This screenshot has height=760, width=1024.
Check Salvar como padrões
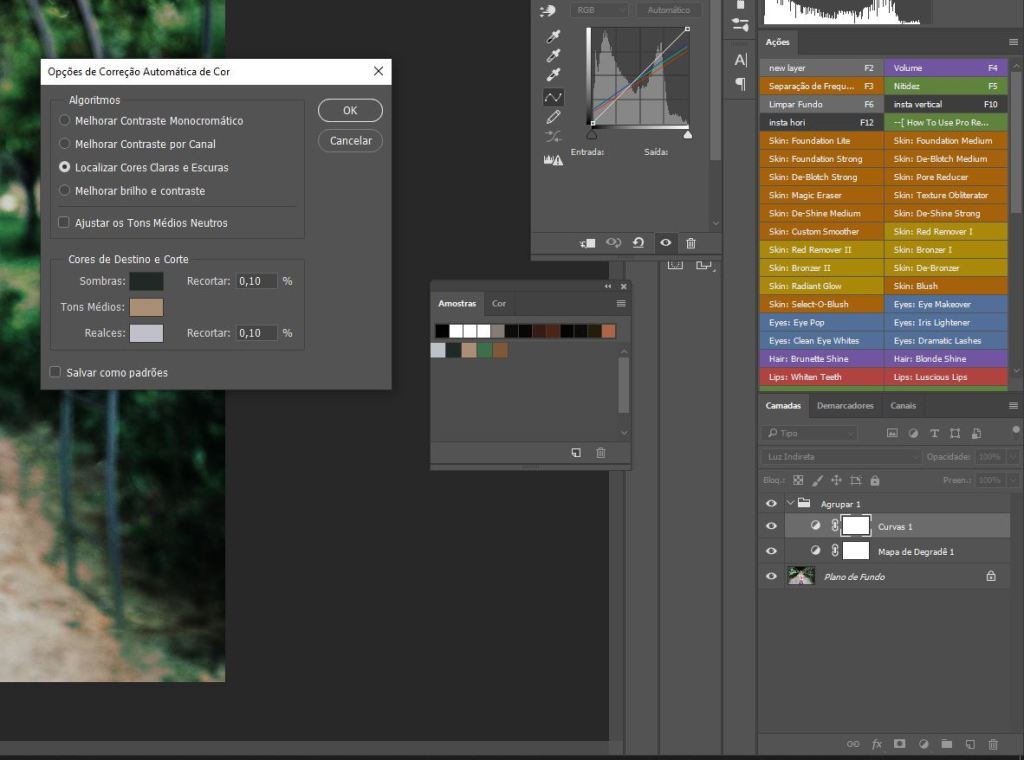[x=56, y=373]
